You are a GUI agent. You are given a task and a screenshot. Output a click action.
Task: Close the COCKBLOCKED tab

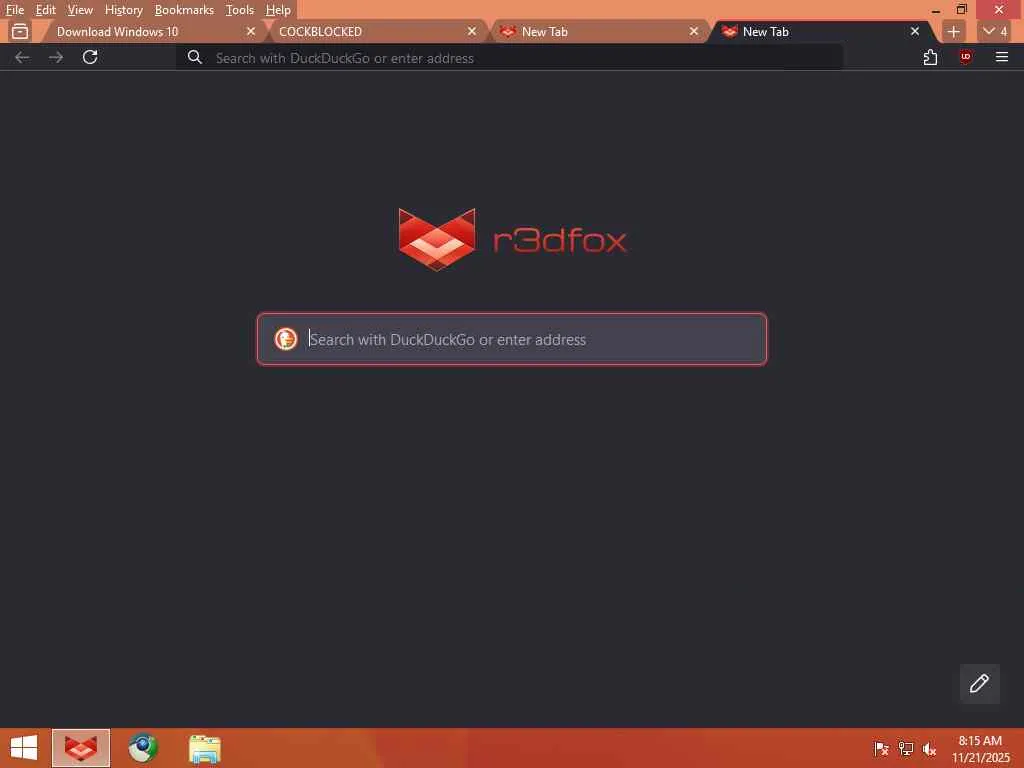(472, 31)
